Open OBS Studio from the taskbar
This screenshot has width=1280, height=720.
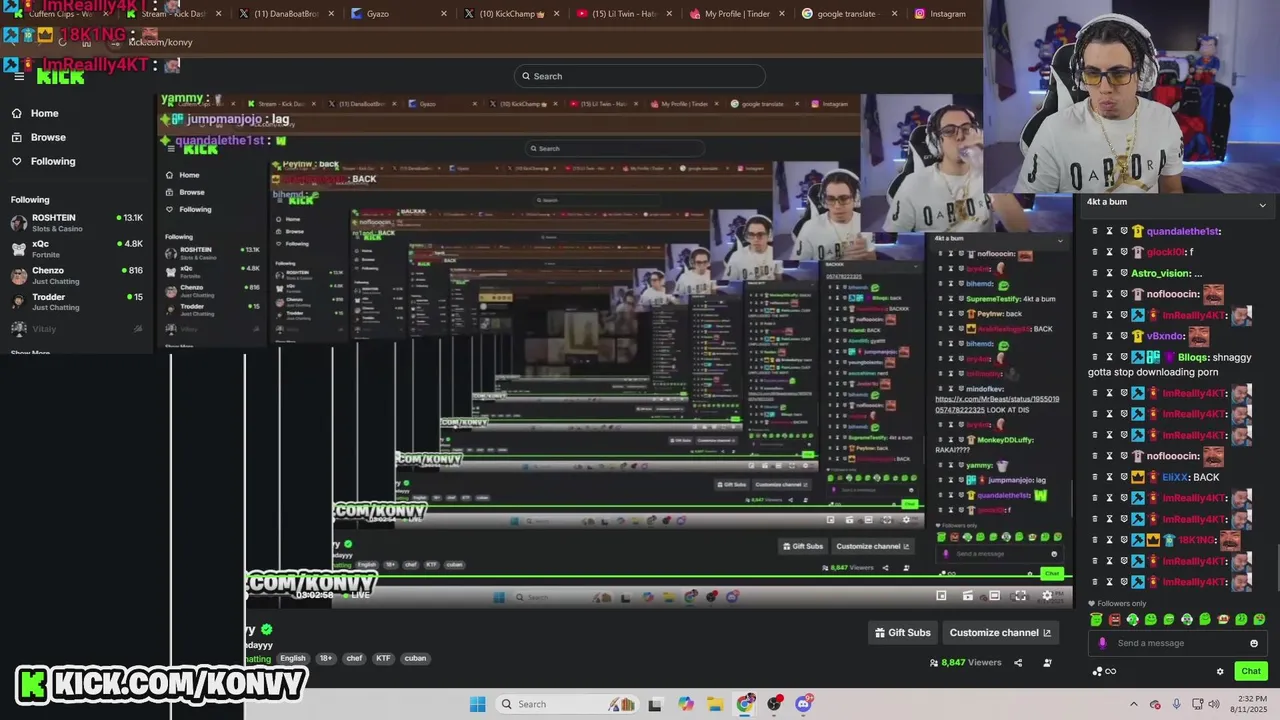(x=774, y=704)
